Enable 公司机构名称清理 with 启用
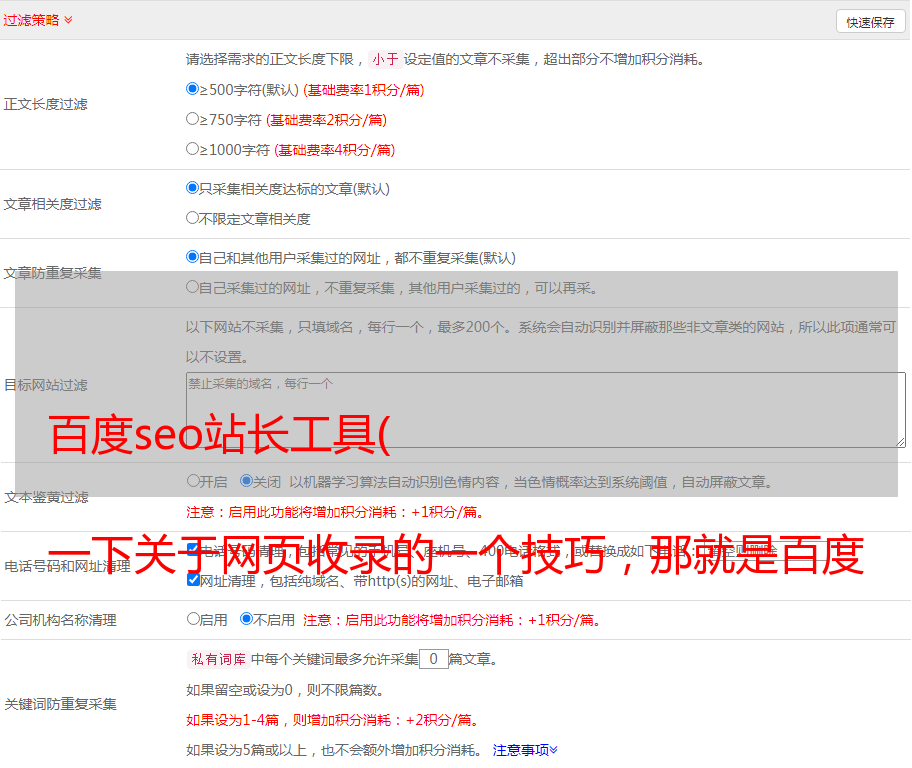912x768 pixels. tap(193, 619)
